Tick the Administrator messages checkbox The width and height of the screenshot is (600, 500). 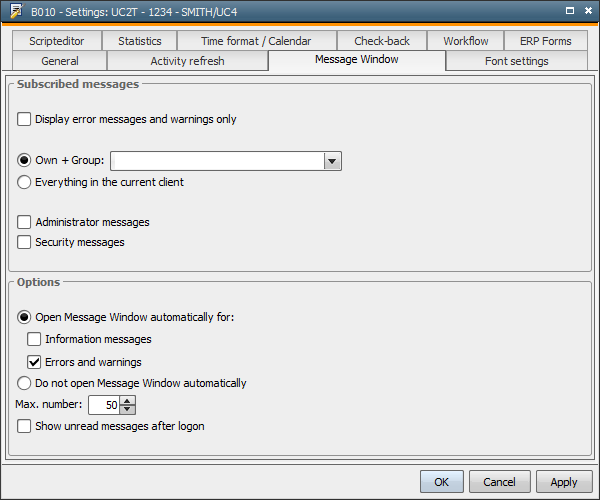pyautogui.click(x=24, y=222)
